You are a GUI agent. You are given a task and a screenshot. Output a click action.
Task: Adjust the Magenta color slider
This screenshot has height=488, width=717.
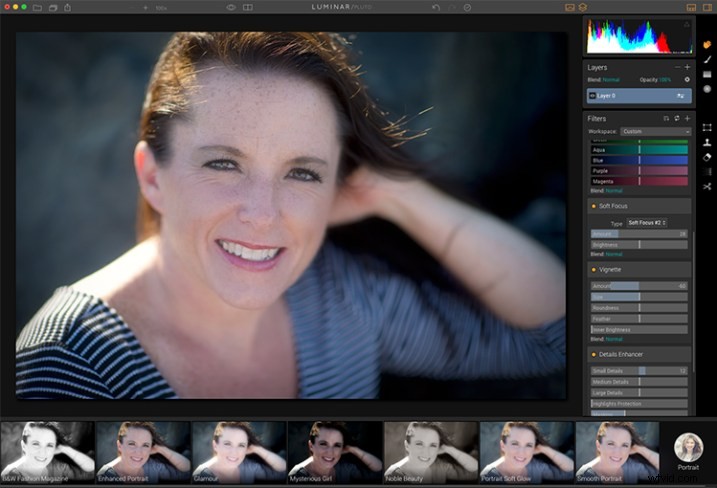pos(639,181)
